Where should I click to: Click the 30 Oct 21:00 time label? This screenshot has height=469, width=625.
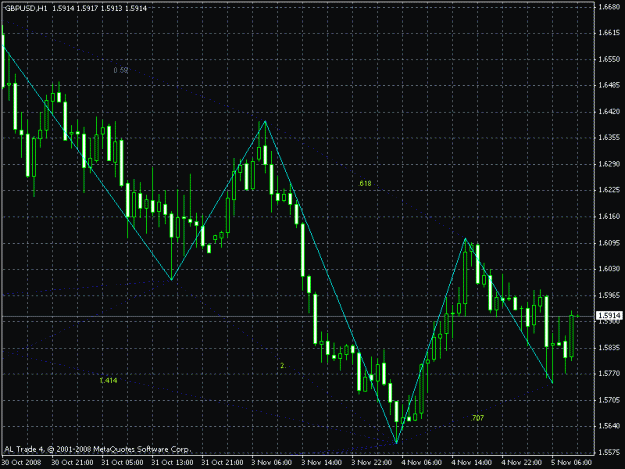[72, 463]
